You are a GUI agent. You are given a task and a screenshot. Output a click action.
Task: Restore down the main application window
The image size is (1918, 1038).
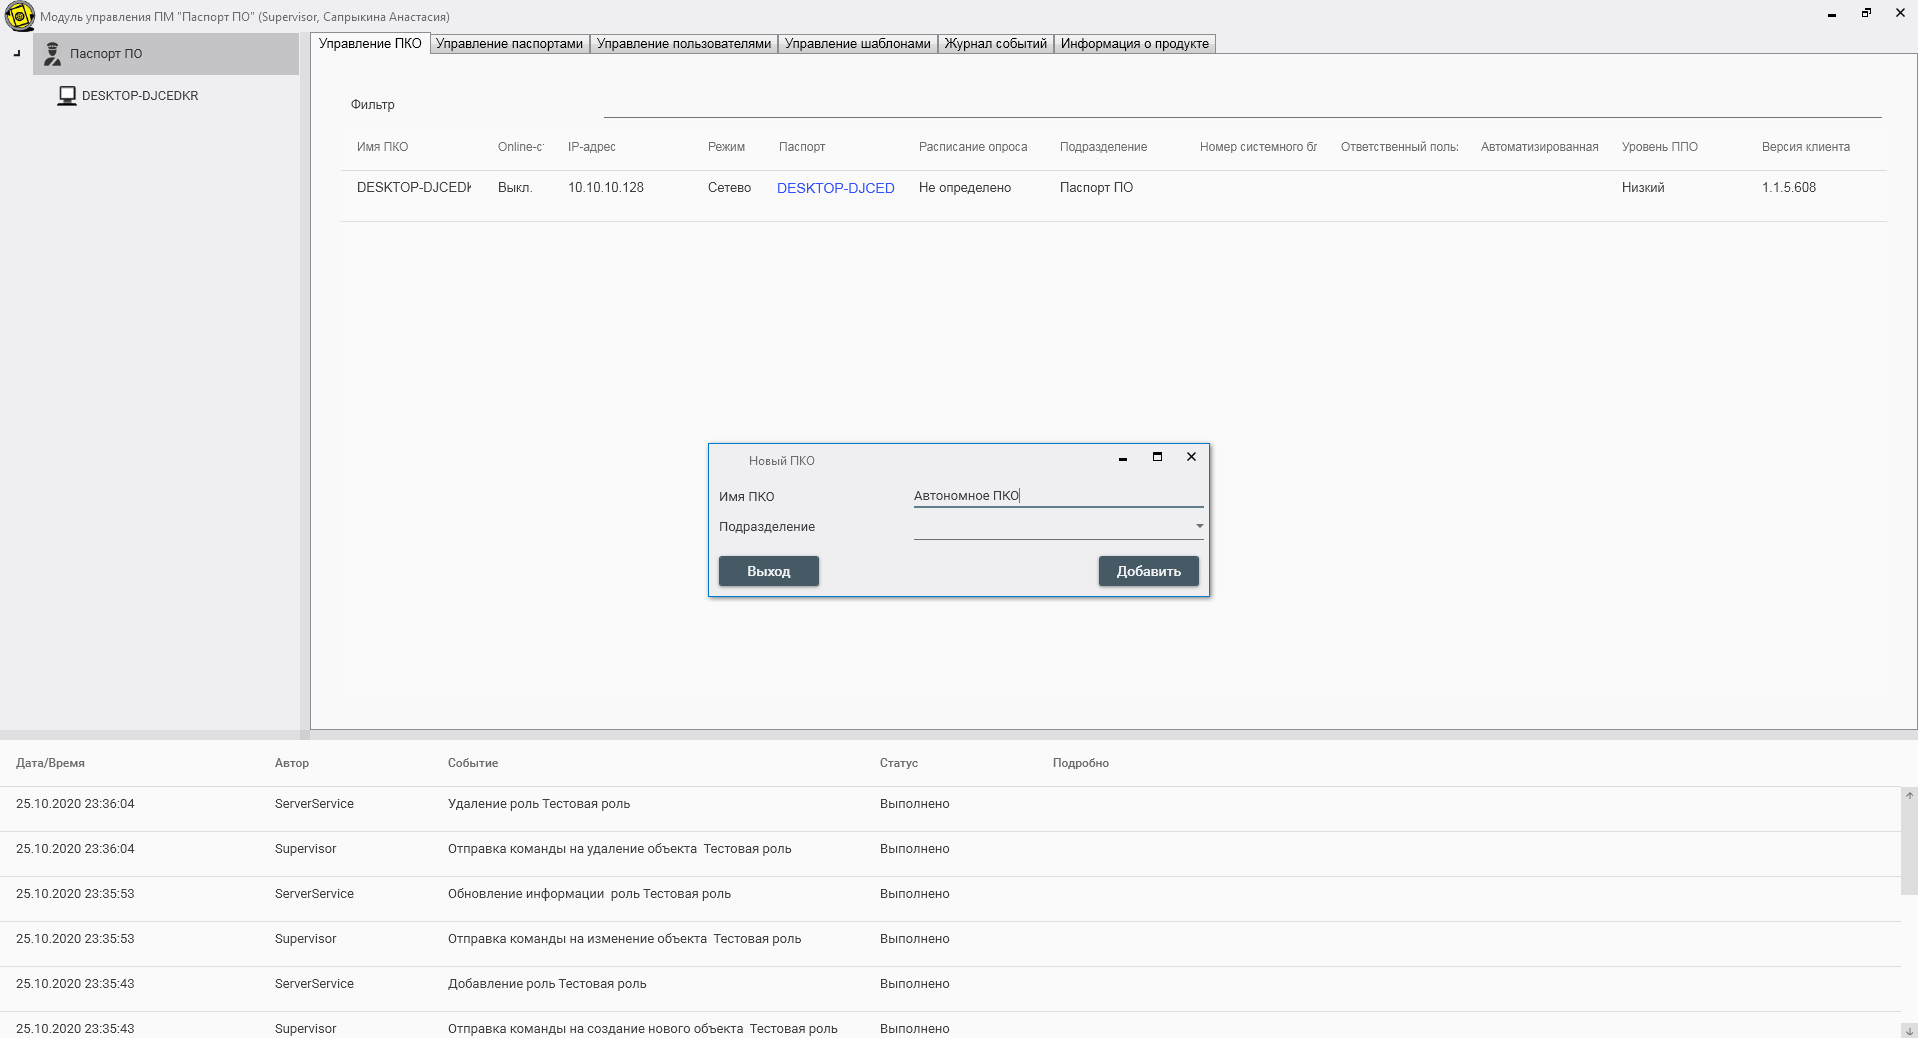1866,13
